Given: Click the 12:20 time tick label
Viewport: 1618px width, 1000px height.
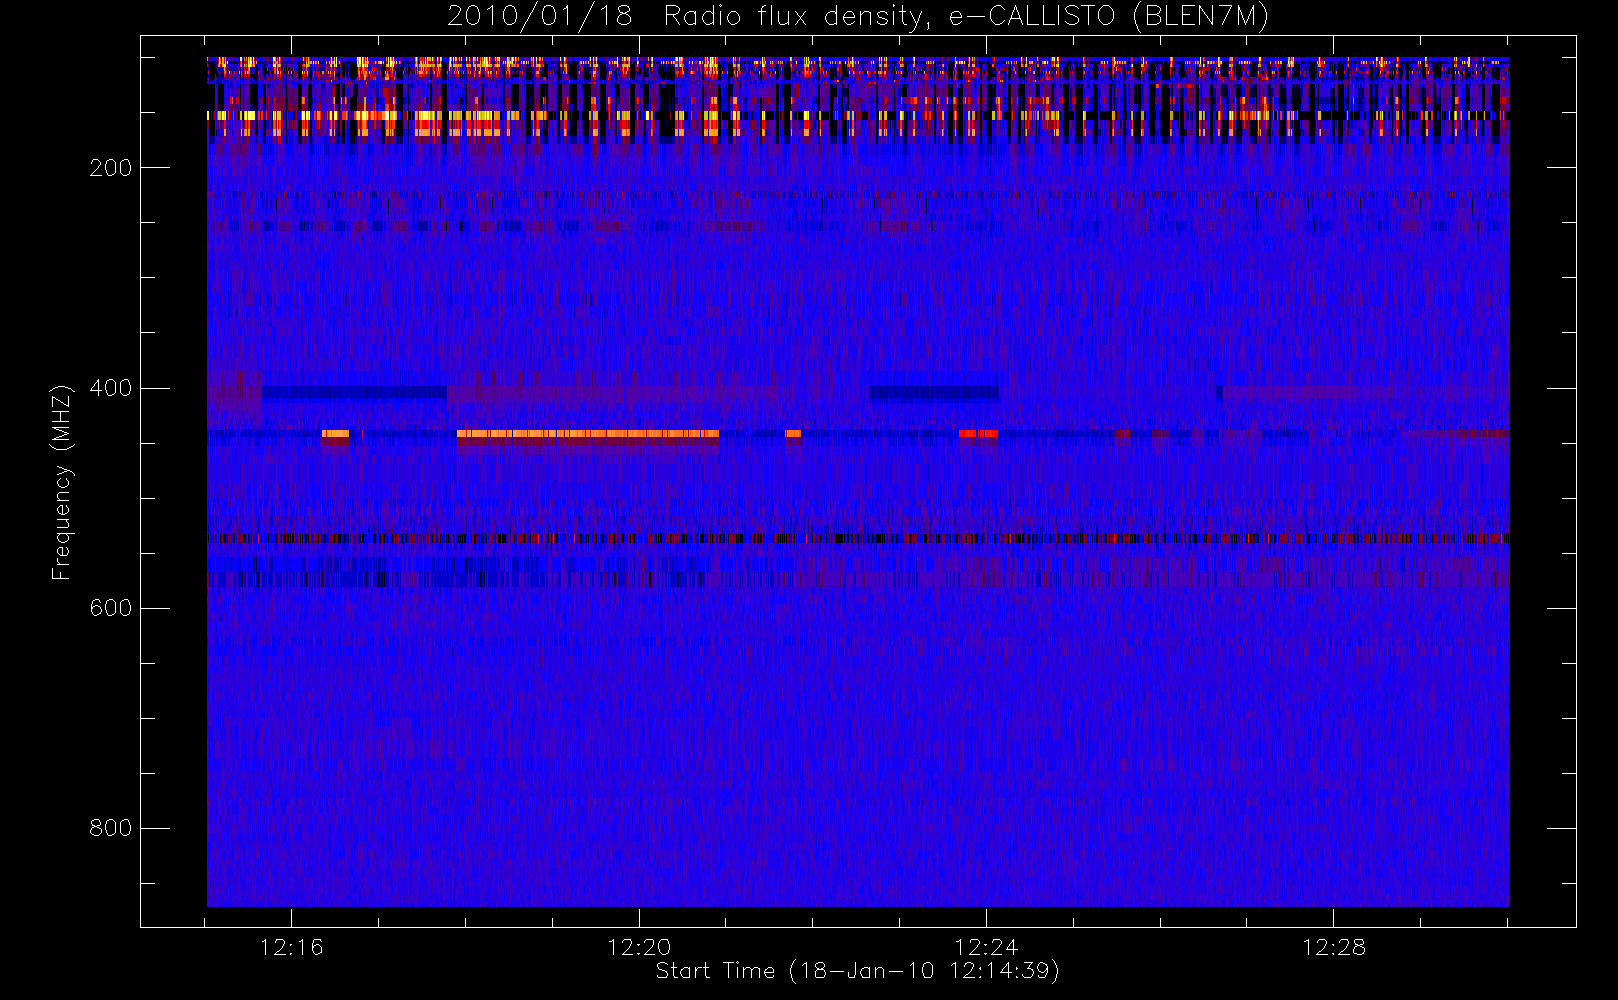Looking at the screenshot, I should click(639, 947).
